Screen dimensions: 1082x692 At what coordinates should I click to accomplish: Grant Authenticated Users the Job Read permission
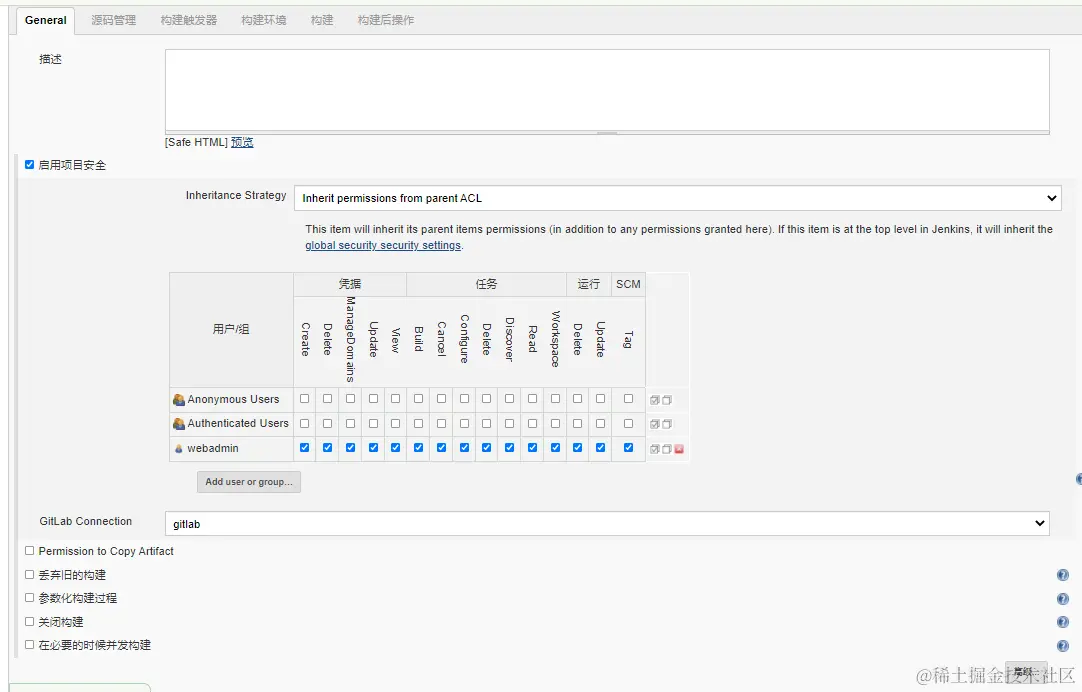pos(533,423)
